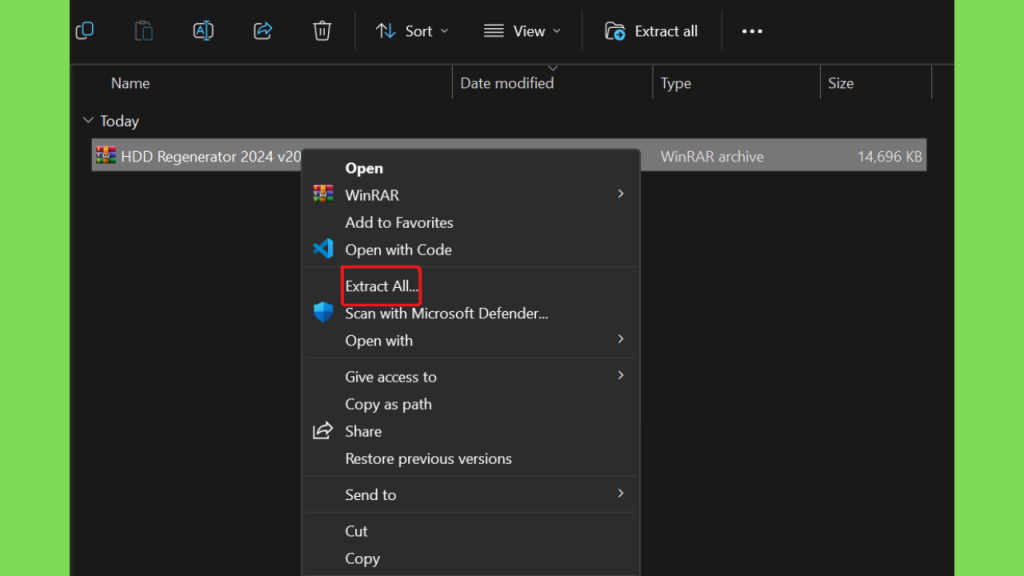Click the Copy icon in toolbar

coord(85,31)
